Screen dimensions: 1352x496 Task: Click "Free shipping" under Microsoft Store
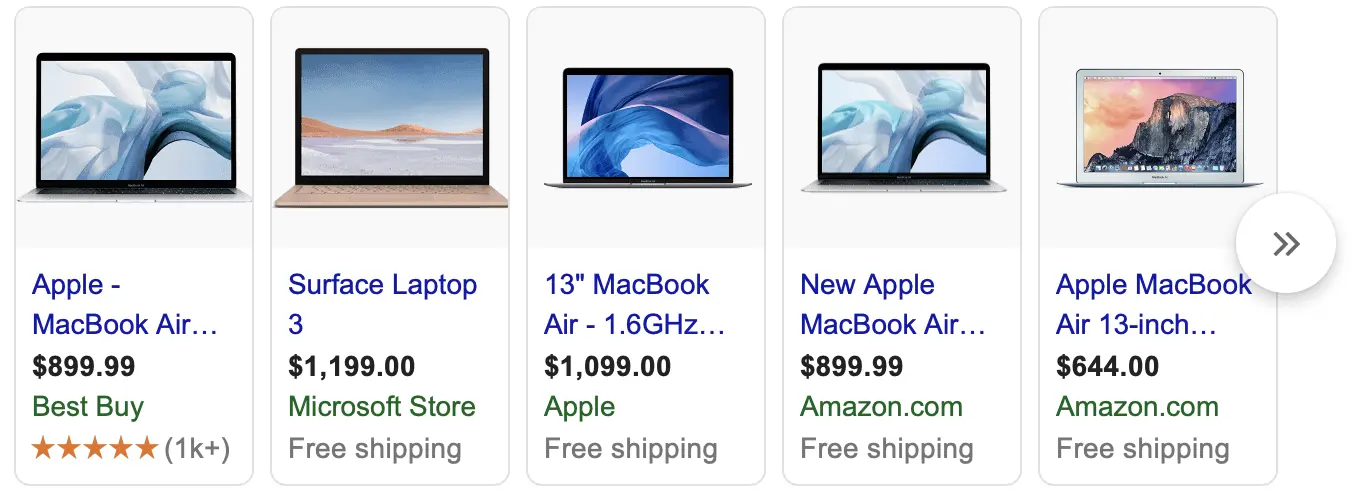click(375, 449)
